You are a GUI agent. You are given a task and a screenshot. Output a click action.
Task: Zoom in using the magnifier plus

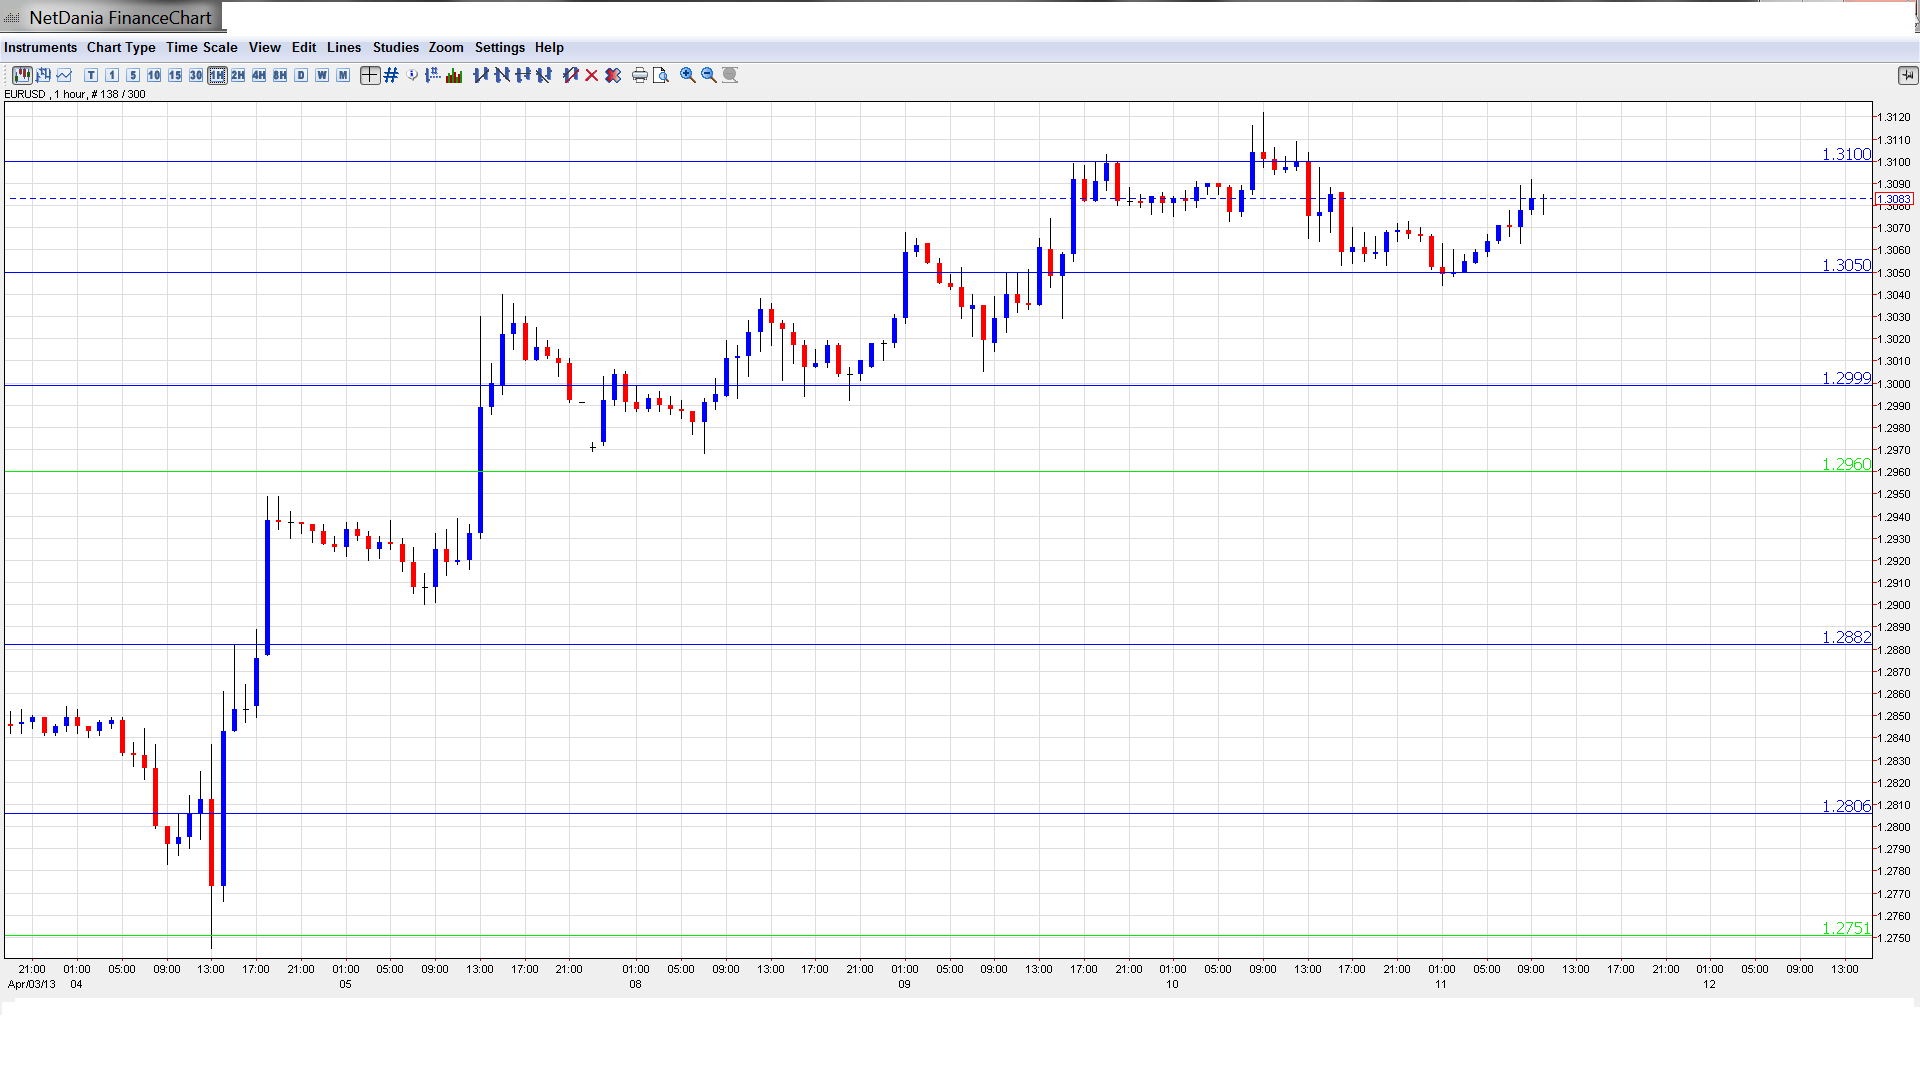[688, 75]
